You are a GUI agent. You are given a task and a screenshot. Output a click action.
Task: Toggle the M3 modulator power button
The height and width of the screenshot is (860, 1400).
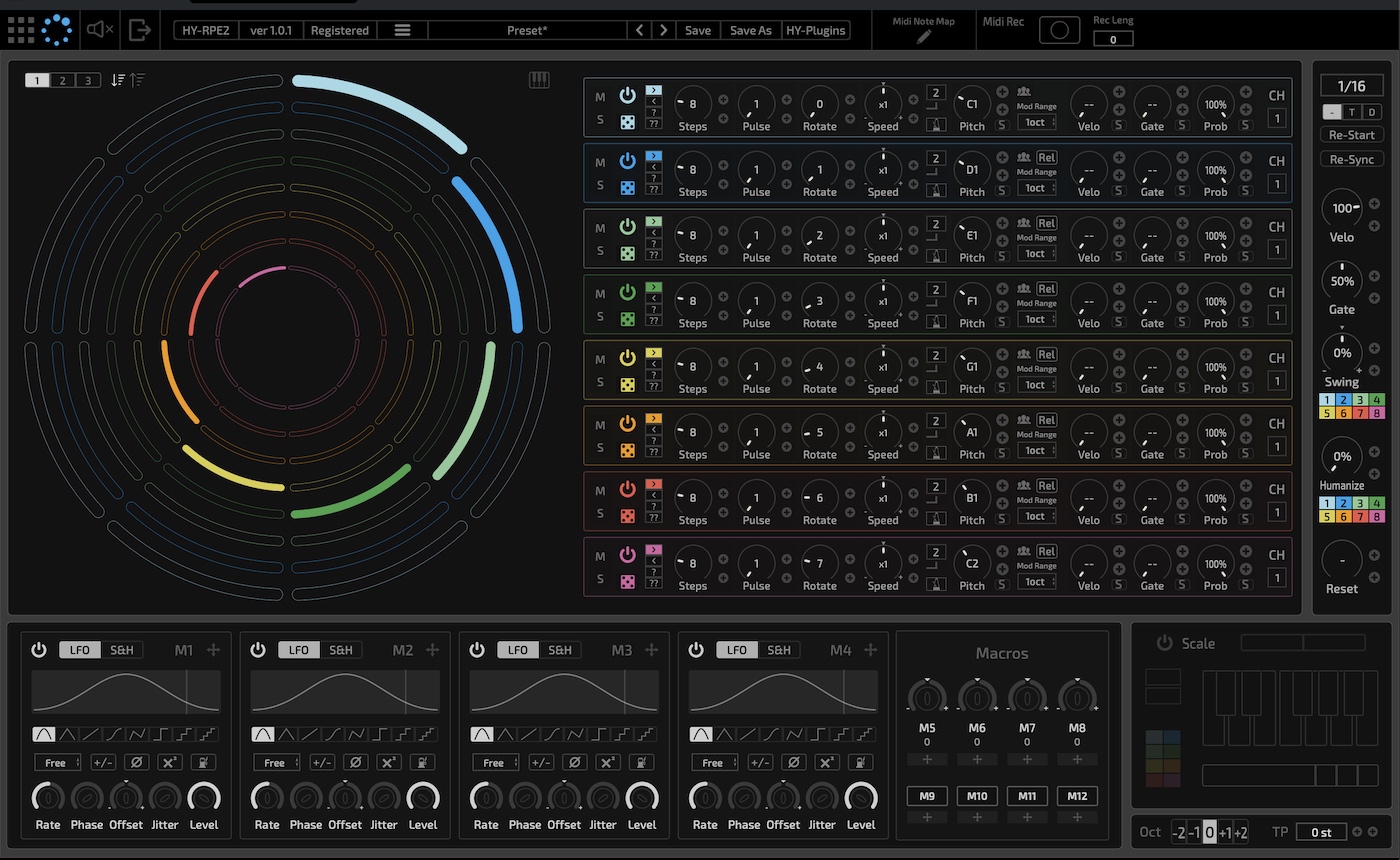477,650
